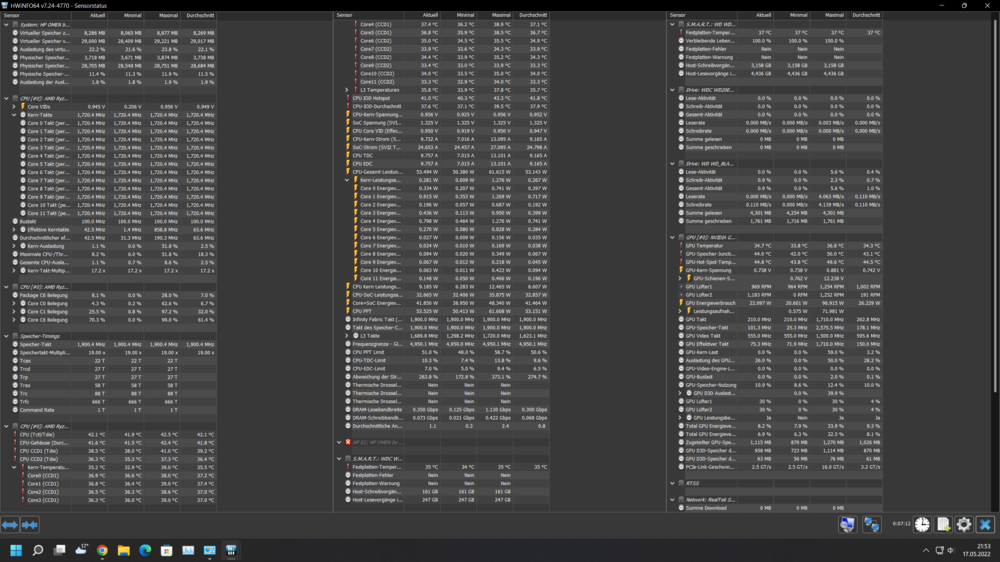Viewport: 1000px width, 562px height.
Task: Expand the Core VIDs tree entry
Action: (14, 106)
